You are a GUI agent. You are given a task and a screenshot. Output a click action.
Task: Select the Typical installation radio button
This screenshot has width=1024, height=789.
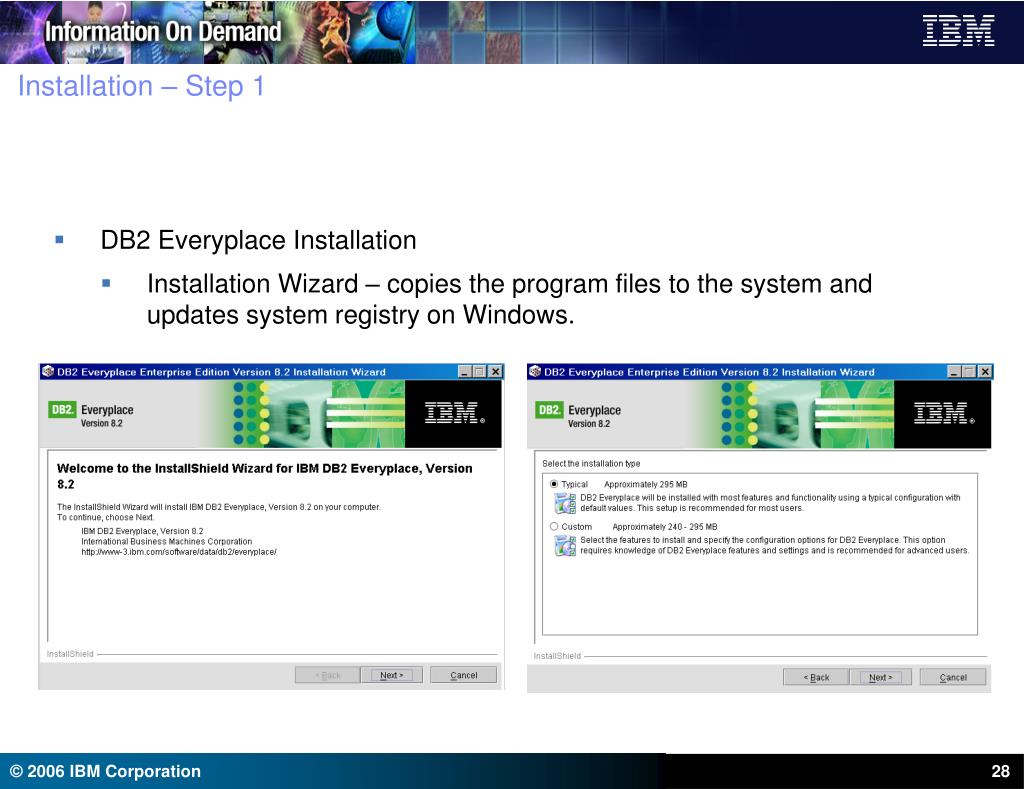pyautogui.click(x=554, y=484)
